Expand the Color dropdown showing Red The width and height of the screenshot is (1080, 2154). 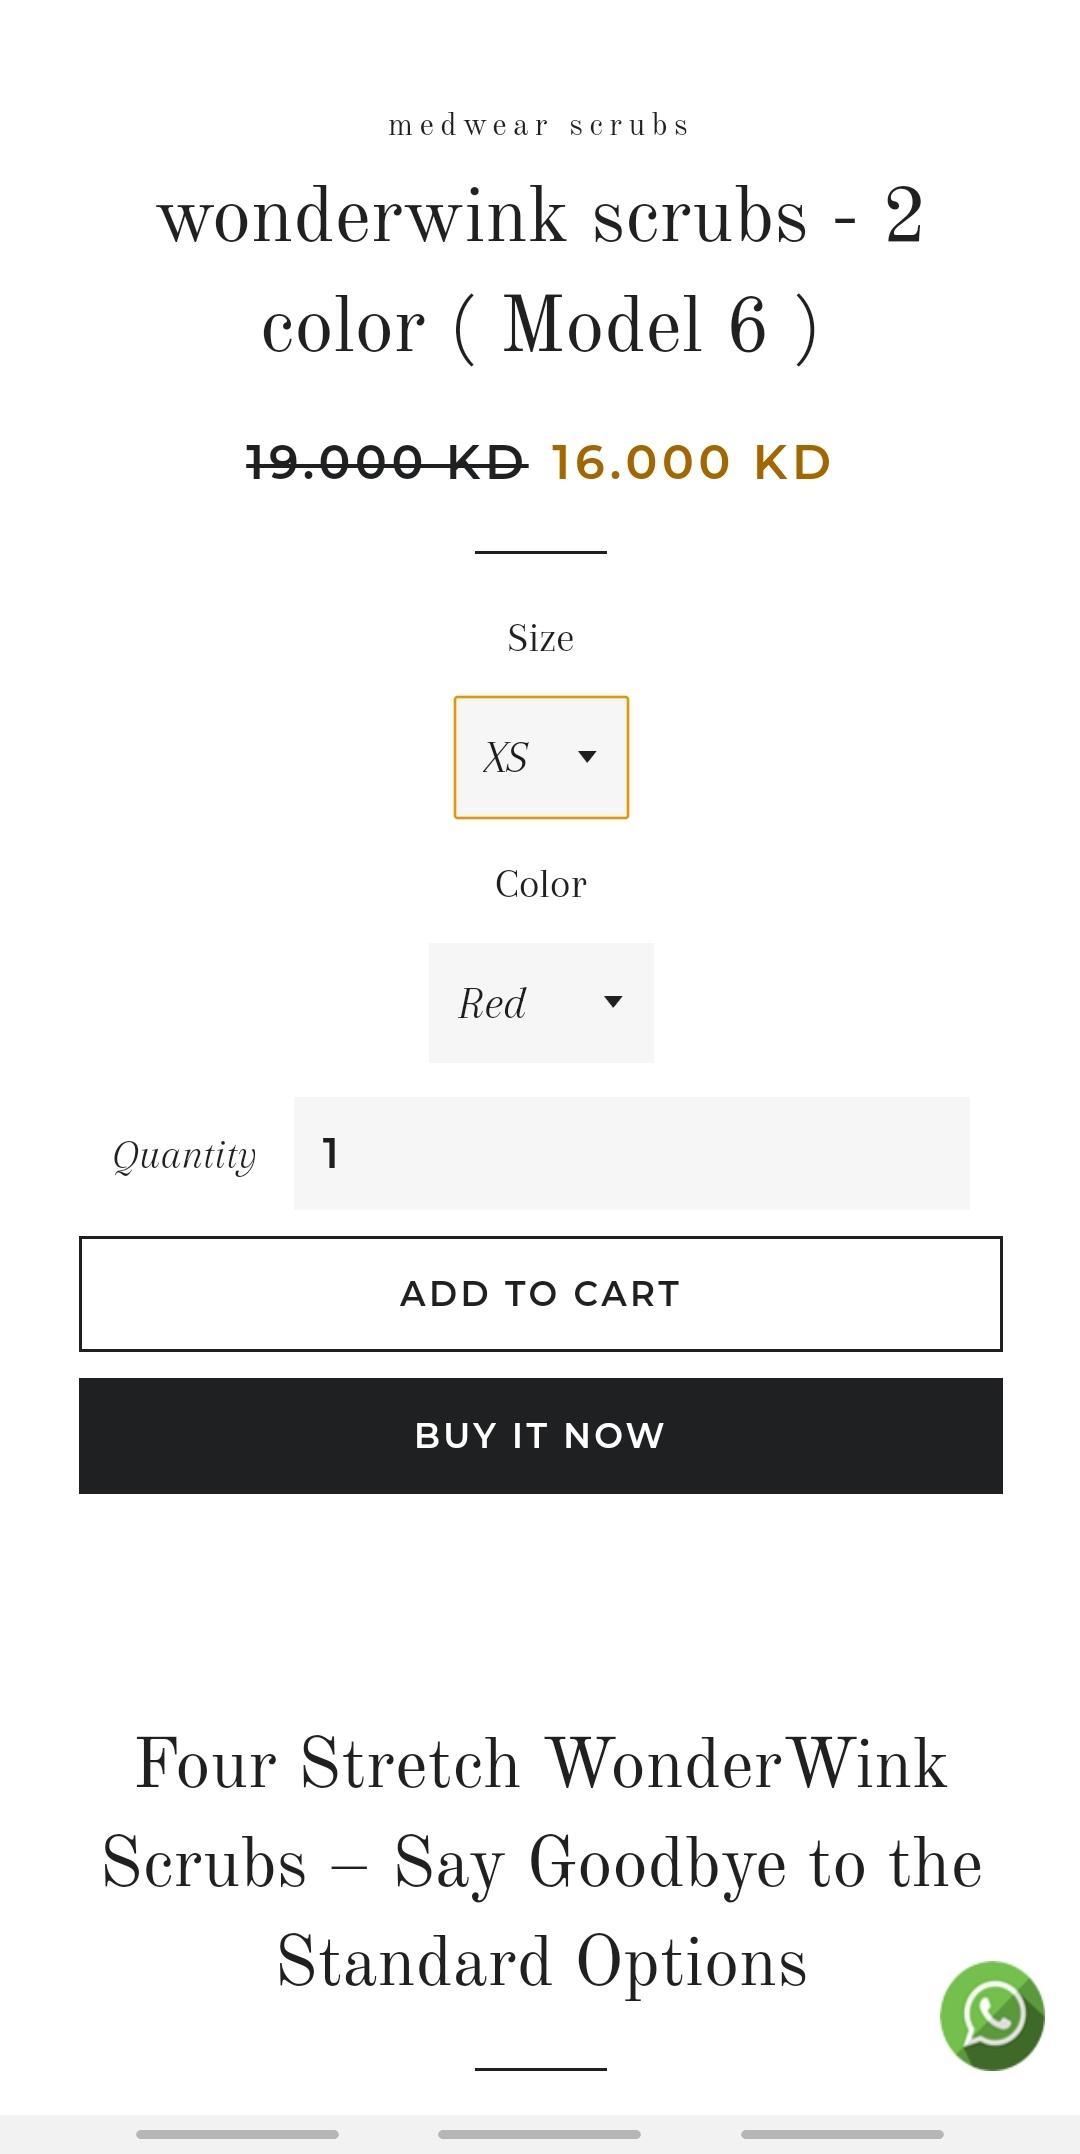[x=541, y=1002]
